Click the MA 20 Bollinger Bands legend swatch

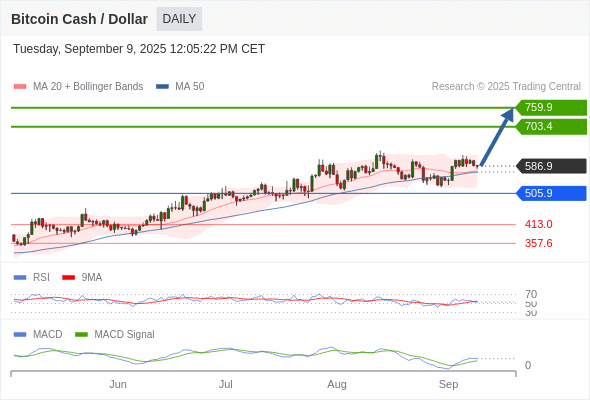click(x=20, y=87)
